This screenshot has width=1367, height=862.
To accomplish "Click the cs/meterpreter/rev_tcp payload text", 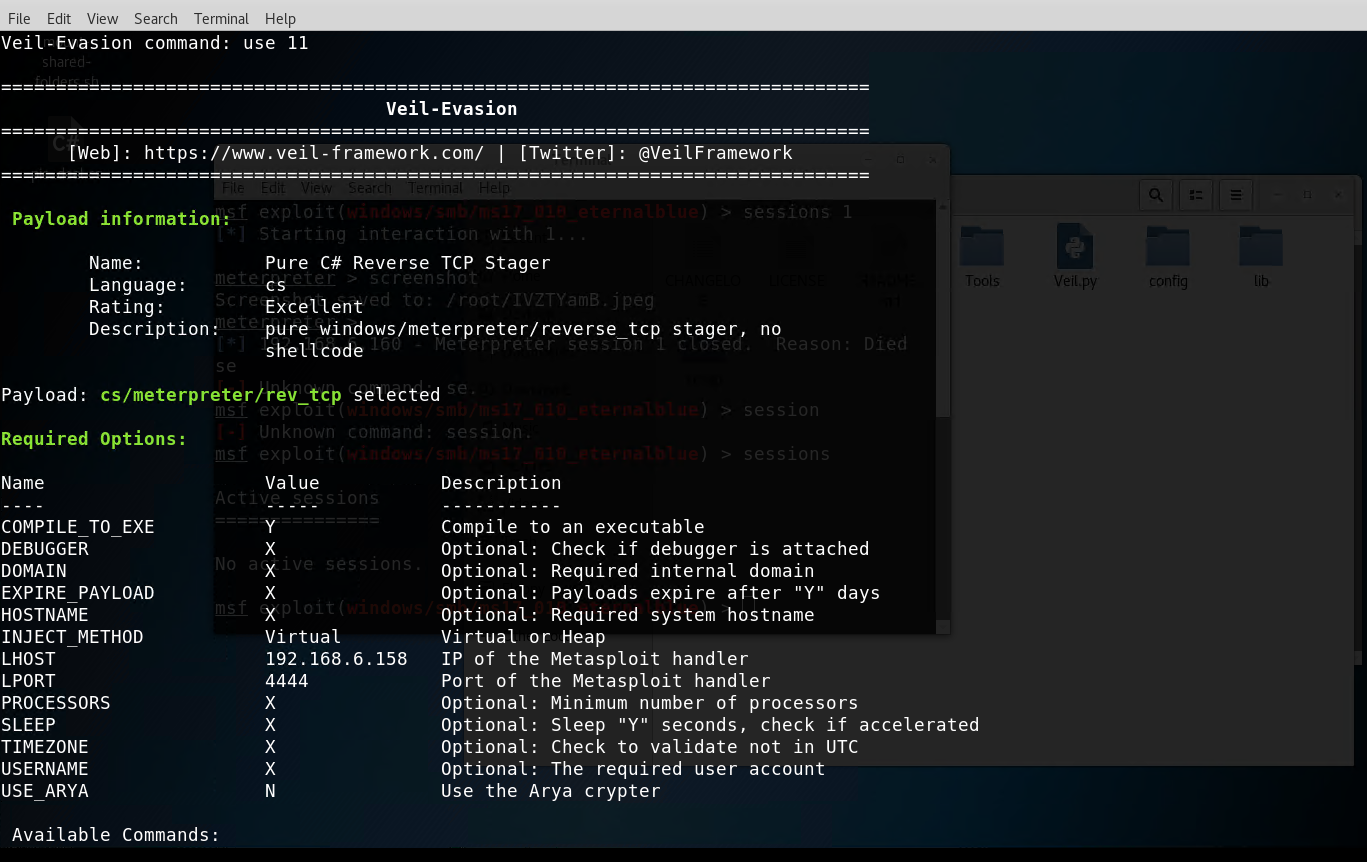I will [221, 395].
